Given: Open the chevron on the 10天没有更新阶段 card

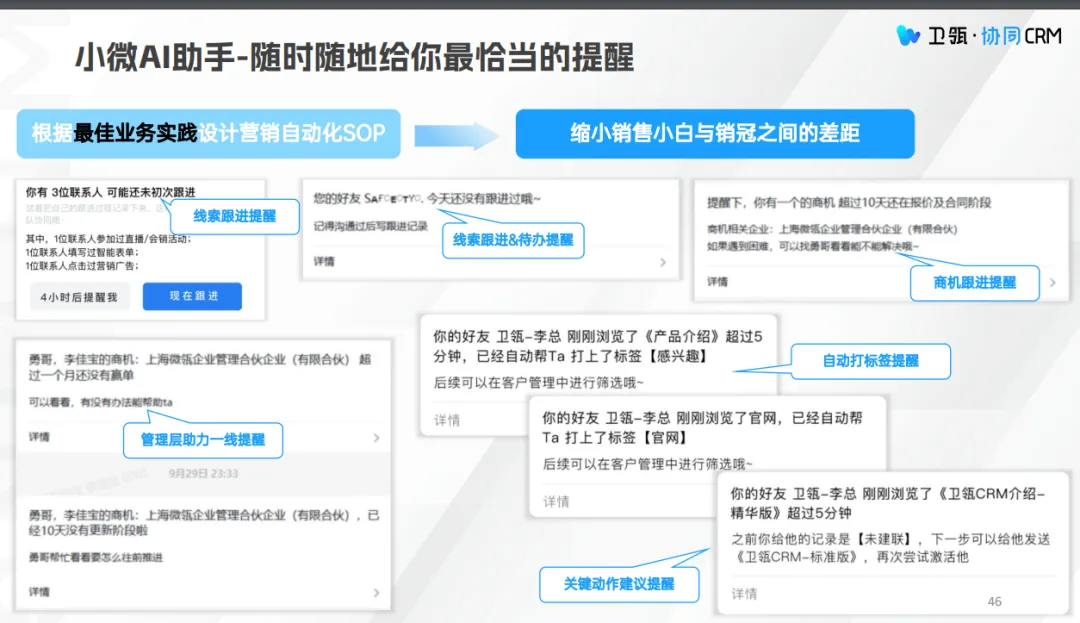Looking at the screenshot, I should (376, 593).
